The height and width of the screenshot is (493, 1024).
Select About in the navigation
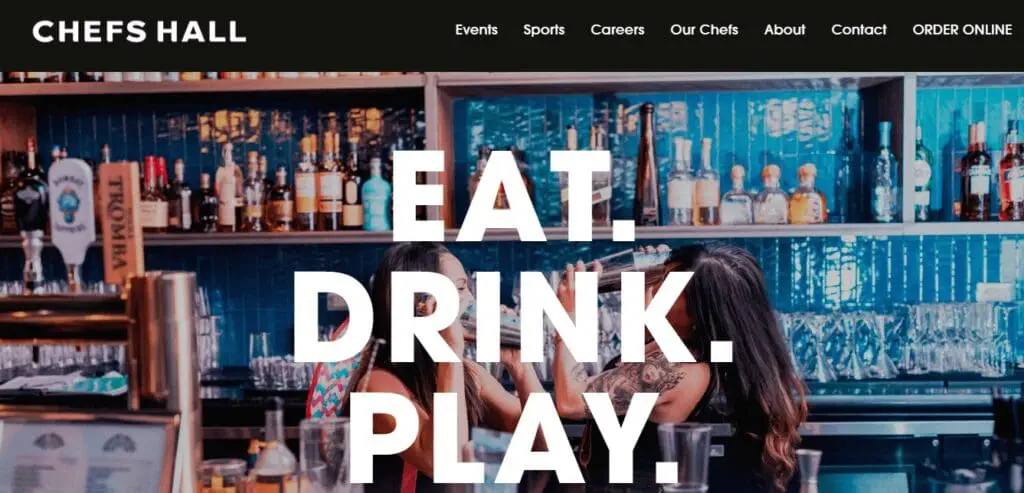(784, 29)
